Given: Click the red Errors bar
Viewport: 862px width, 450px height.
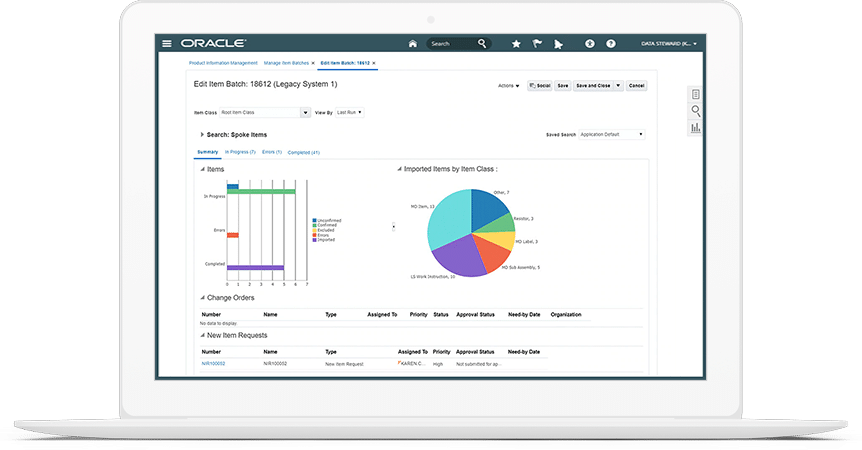Looking at the screenshot, I should (x=233, y=235).
